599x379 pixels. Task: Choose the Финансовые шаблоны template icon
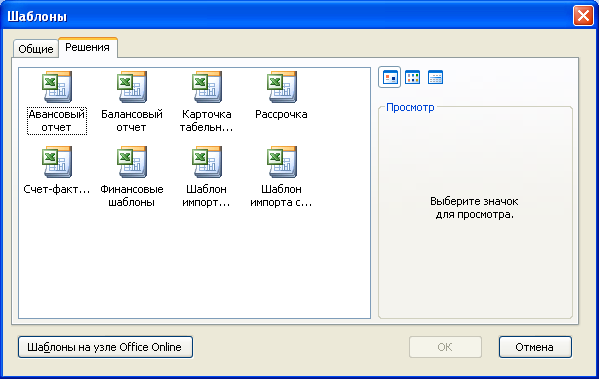[x=132, y=162]
